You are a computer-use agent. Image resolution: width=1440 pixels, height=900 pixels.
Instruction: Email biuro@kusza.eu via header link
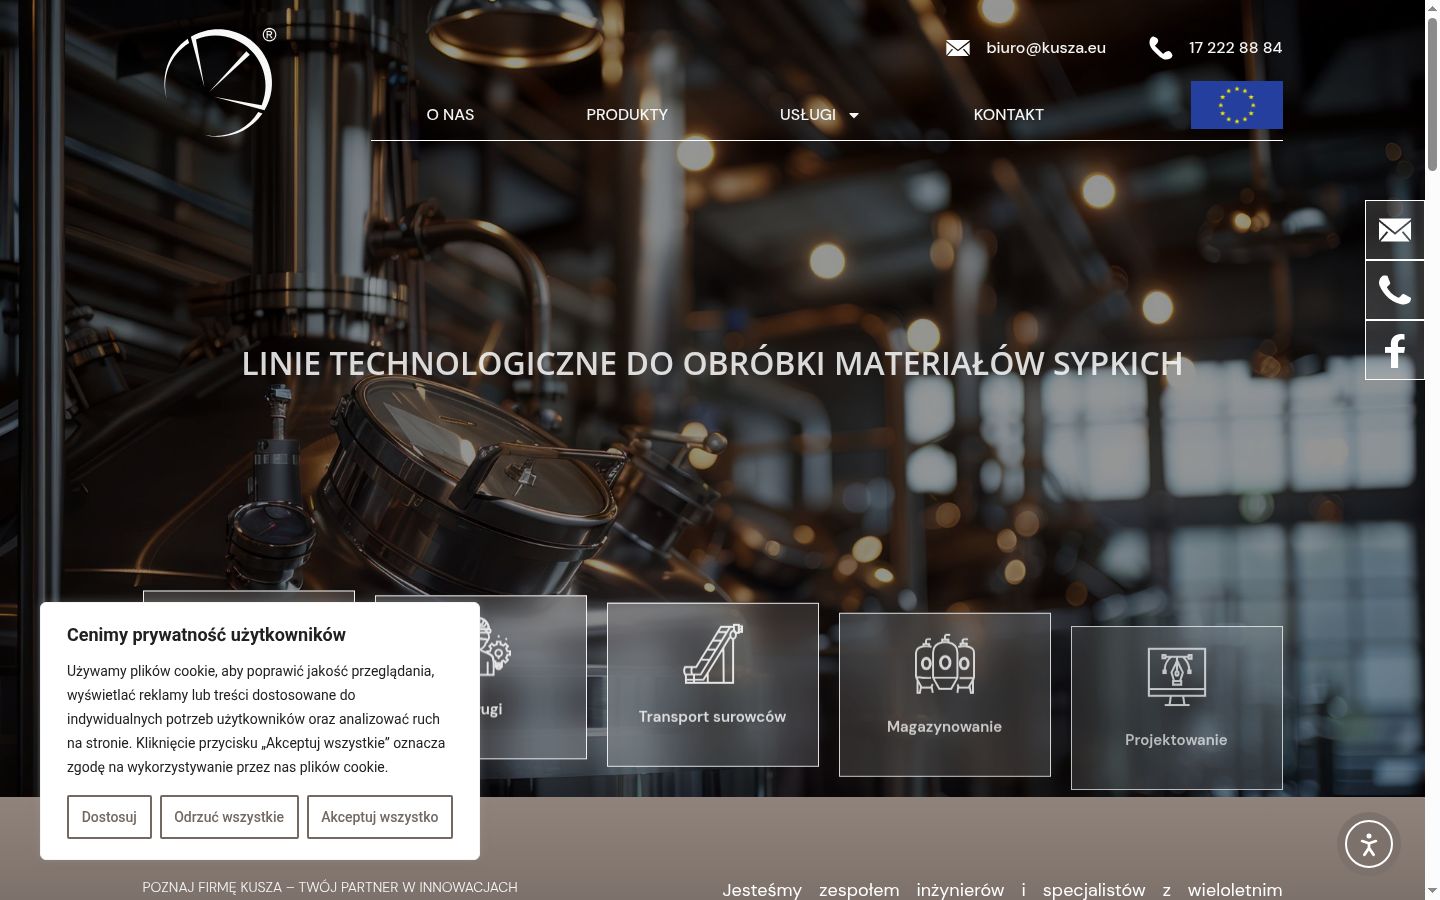(x=1046, y=48)
